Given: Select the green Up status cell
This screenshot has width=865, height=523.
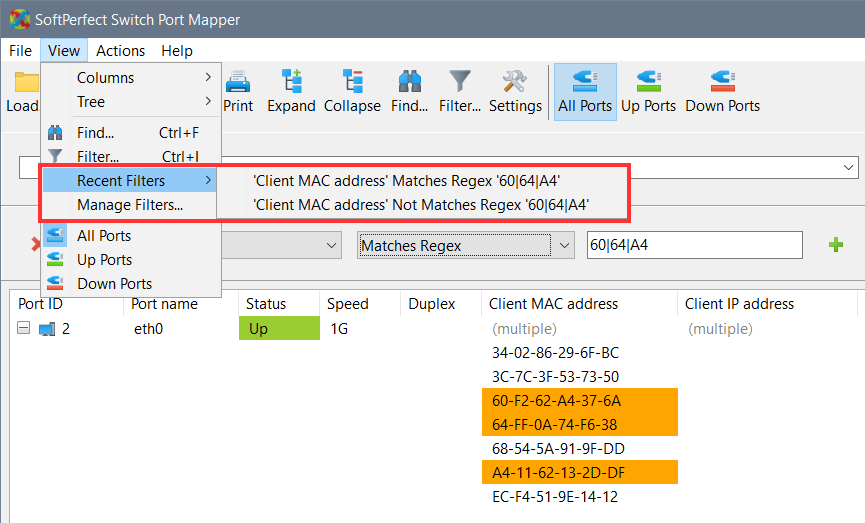Looking at the screenshot, I should (x=279, y=328).
